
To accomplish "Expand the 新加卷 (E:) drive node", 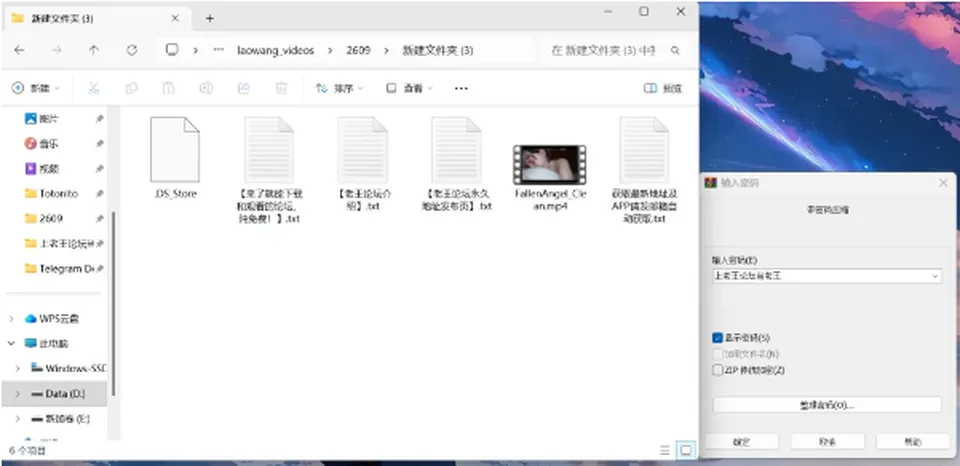I will [18, 419].
